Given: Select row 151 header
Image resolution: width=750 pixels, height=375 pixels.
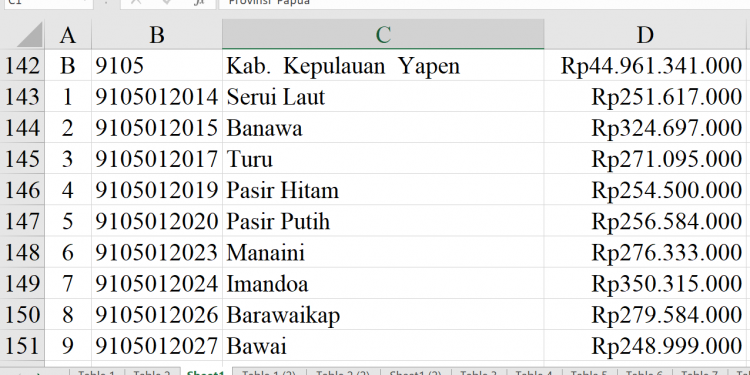Looking at the screenshot, I should pyautogui.click(x=22, y=345).
